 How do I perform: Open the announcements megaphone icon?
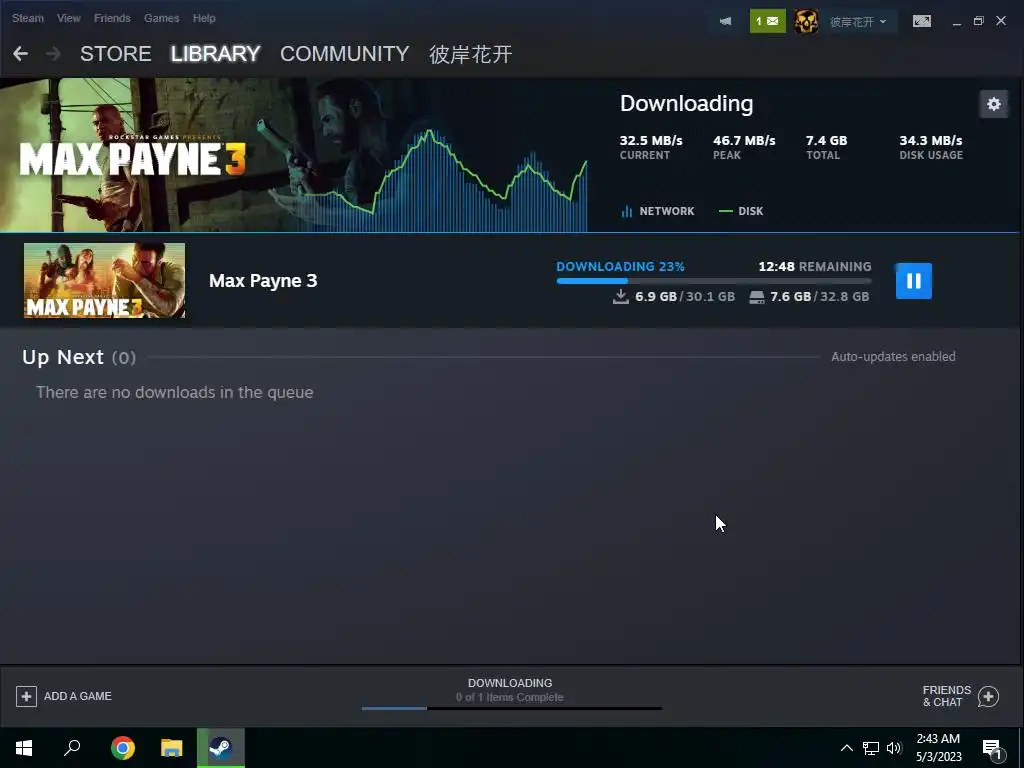726,21
